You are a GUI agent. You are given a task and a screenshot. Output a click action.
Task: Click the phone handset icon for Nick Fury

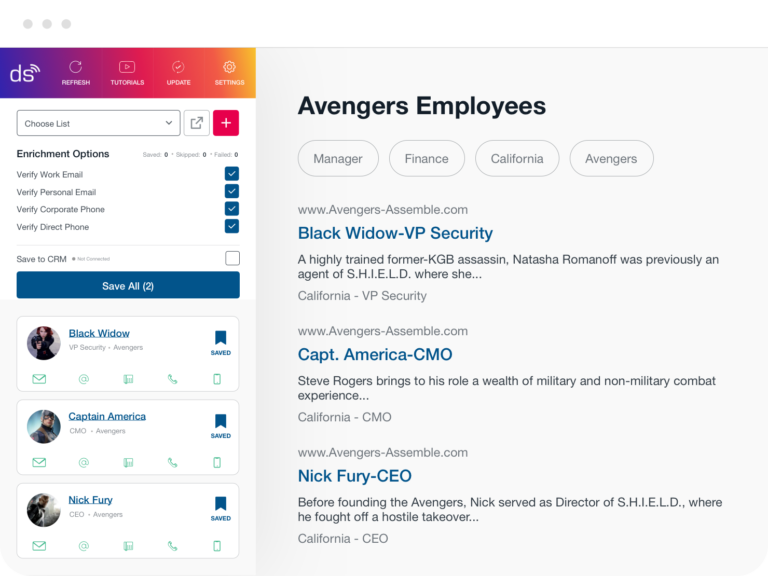(172, 546)
